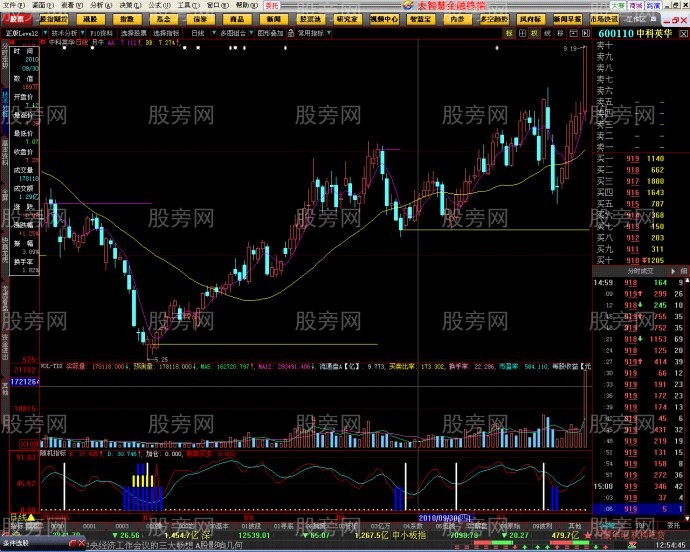Click the envelope message icon beside 工作区

pyautogui.click(x=653, y=19)
